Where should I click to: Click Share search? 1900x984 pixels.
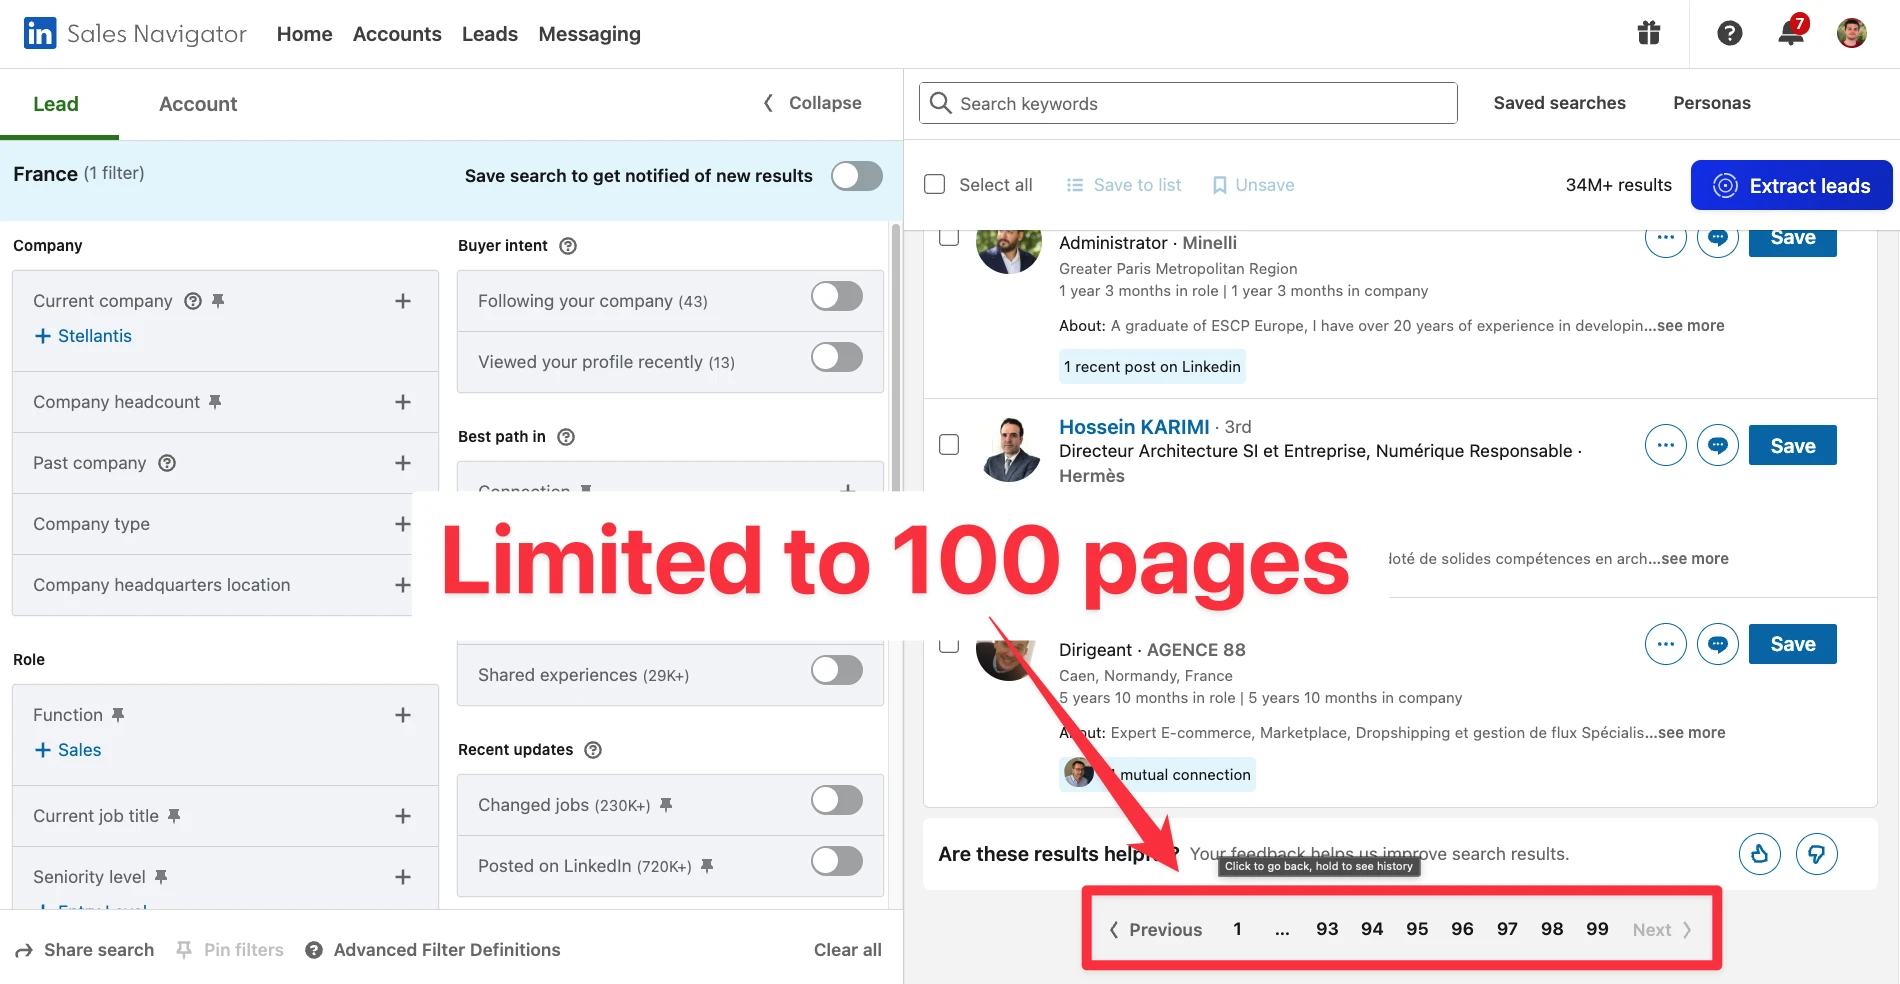(85, 950)
